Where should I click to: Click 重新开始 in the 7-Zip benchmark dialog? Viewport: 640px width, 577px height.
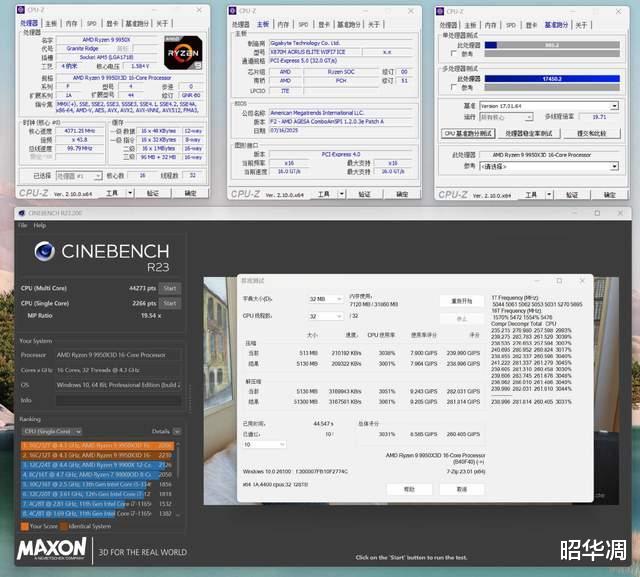[x=462, y=301]
